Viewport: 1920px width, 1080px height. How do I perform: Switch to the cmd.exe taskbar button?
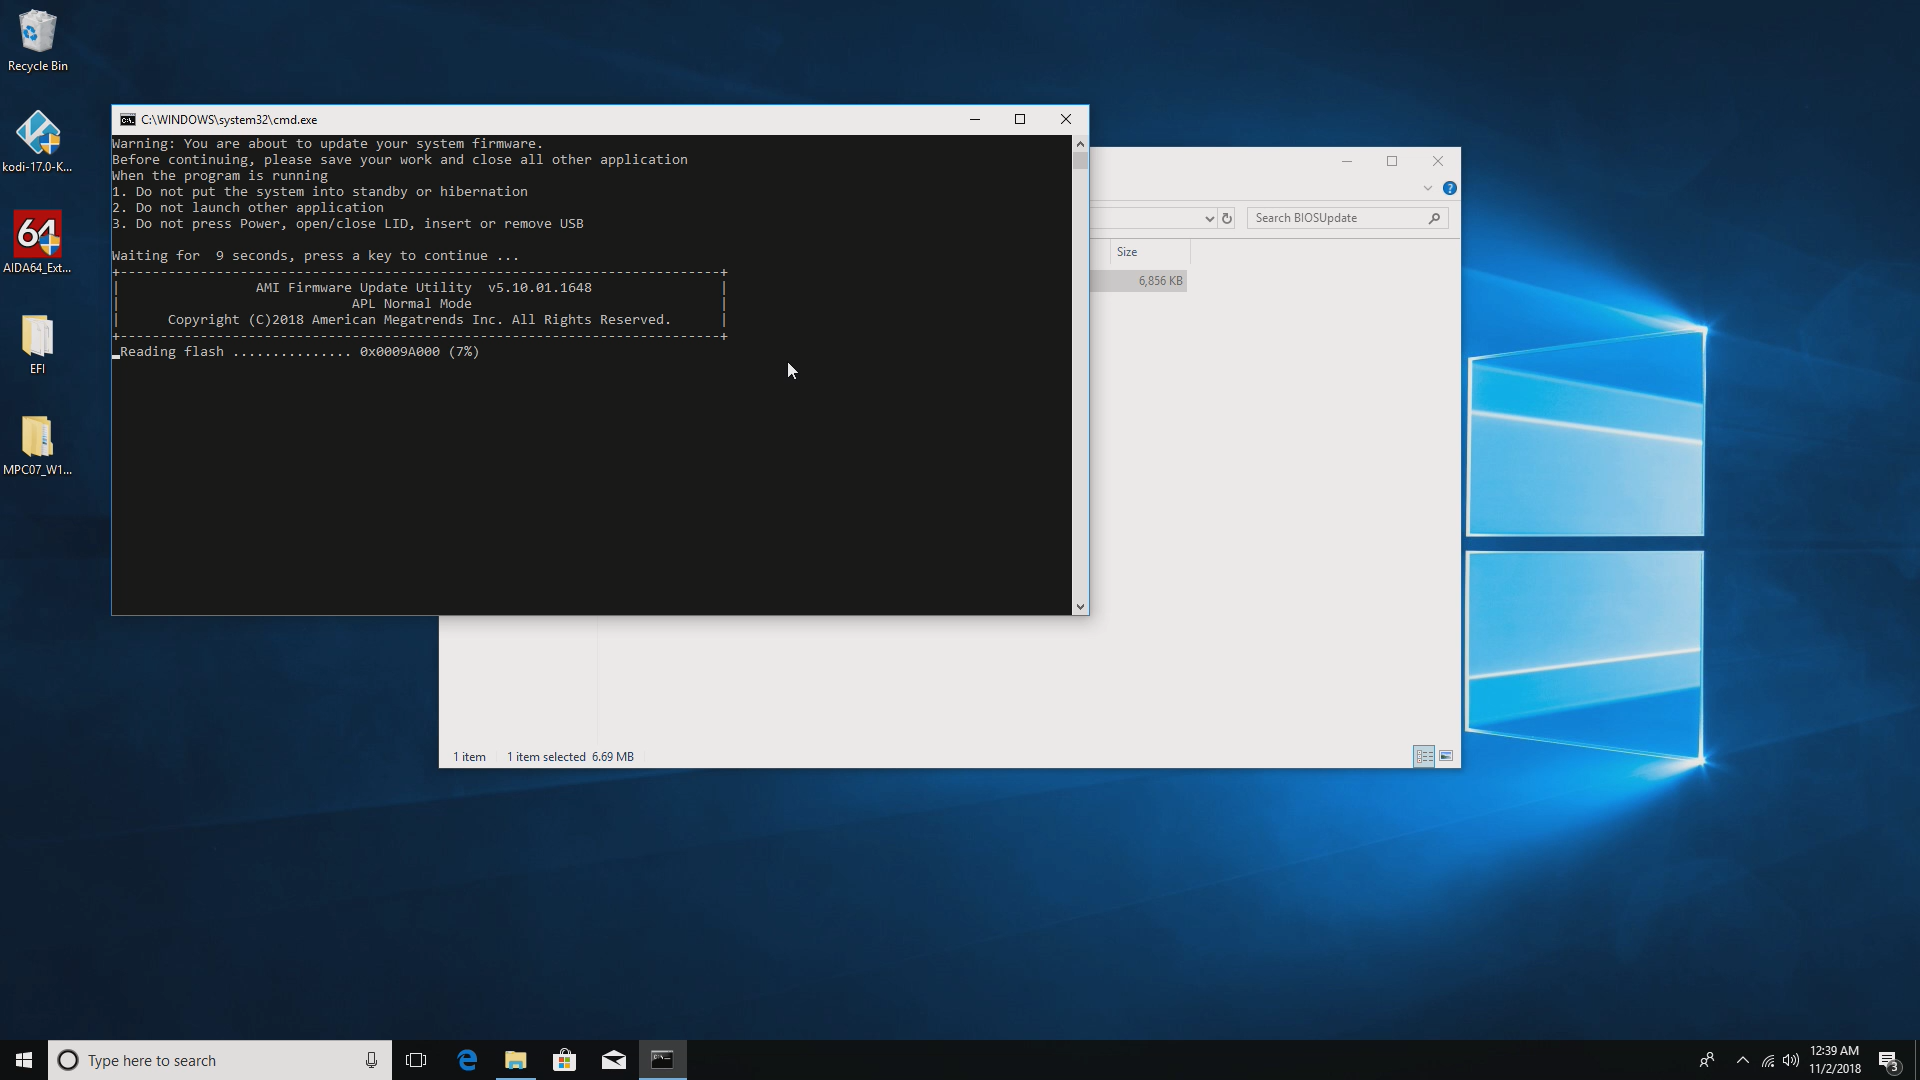click(x=663, y=1060)
